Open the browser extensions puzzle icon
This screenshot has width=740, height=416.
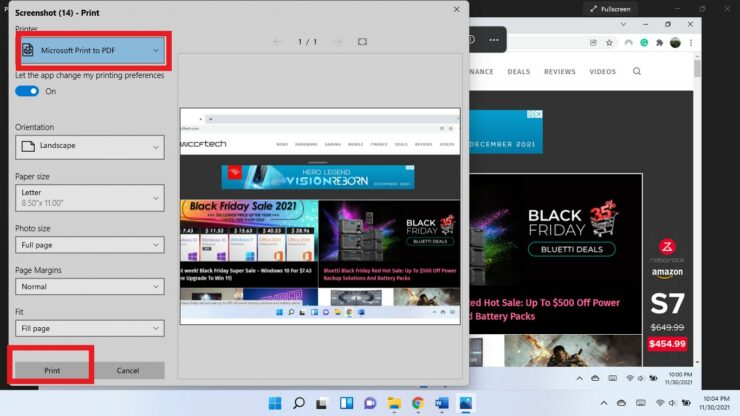659,42
